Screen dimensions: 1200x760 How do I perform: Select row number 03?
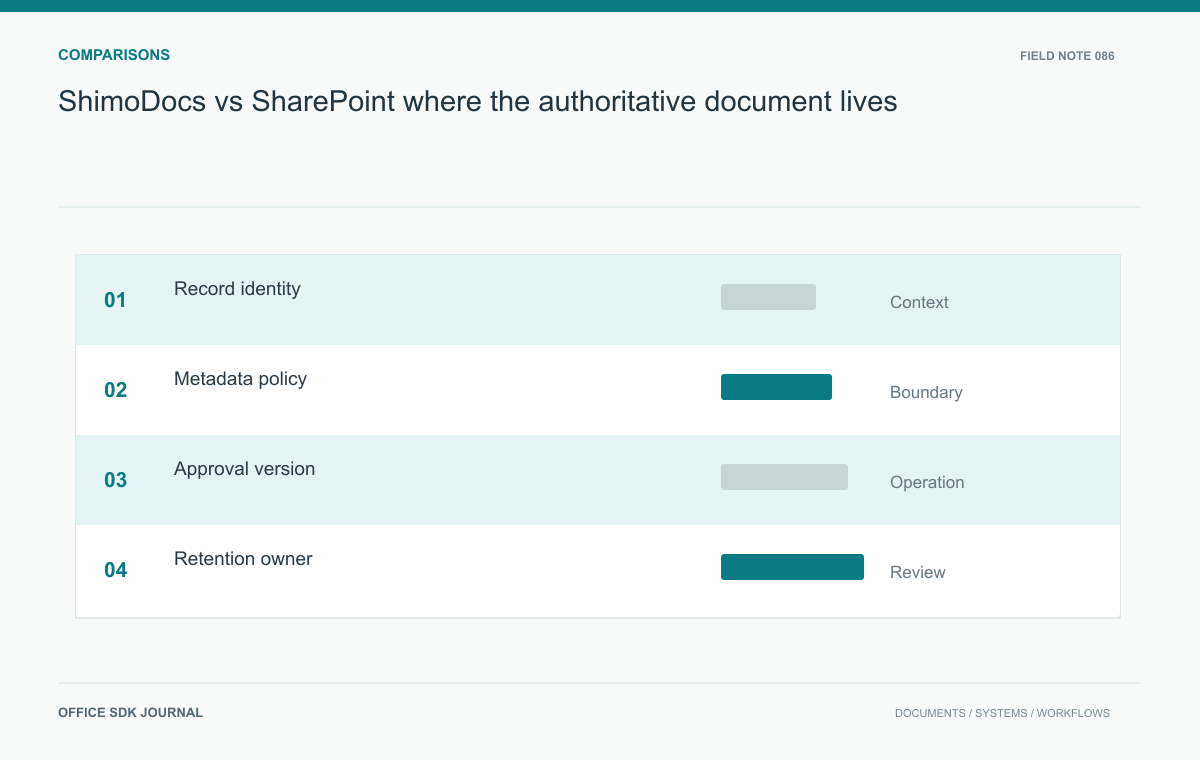click(x=115, y=480)
